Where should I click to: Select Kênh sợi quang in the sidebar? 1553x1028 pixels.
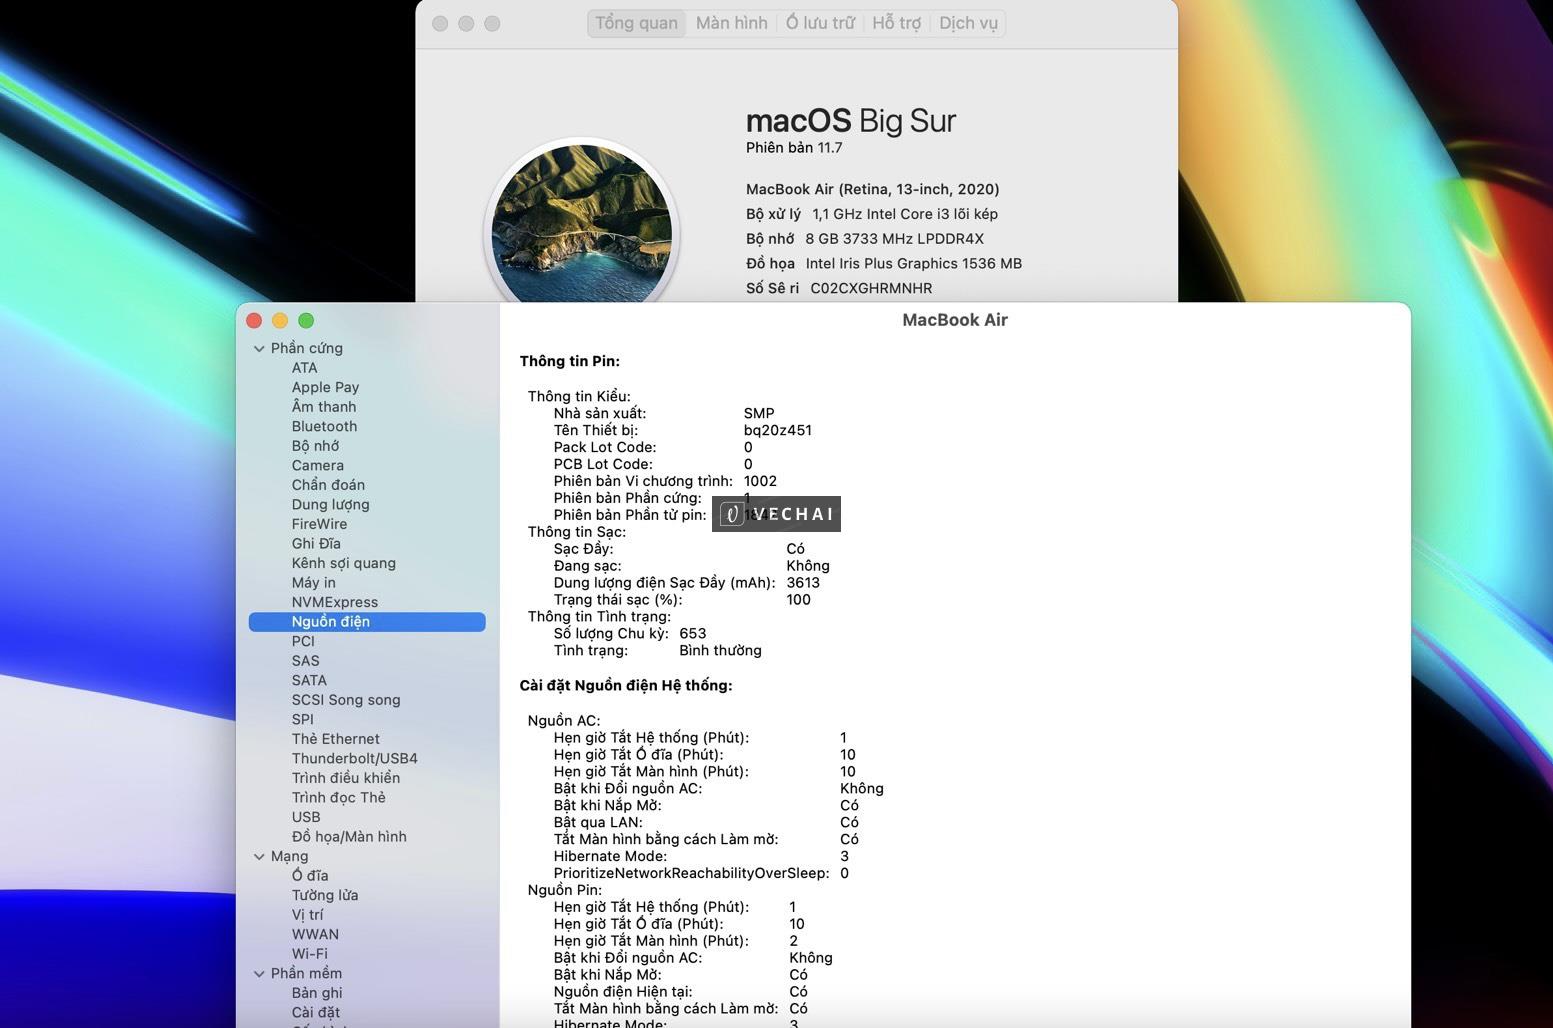[343, 563]
